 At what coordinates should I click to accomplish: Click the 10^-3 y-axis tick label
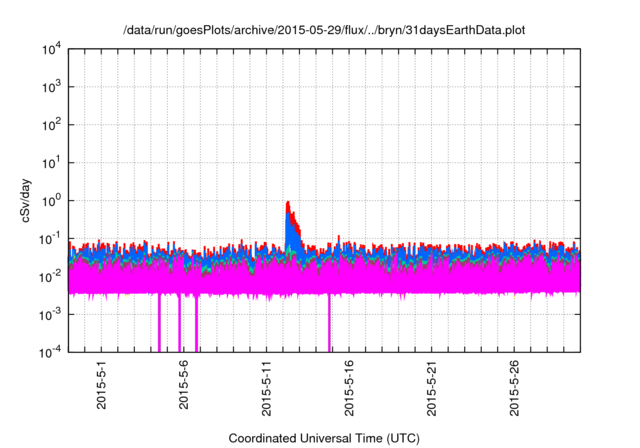tap(50, 315)
